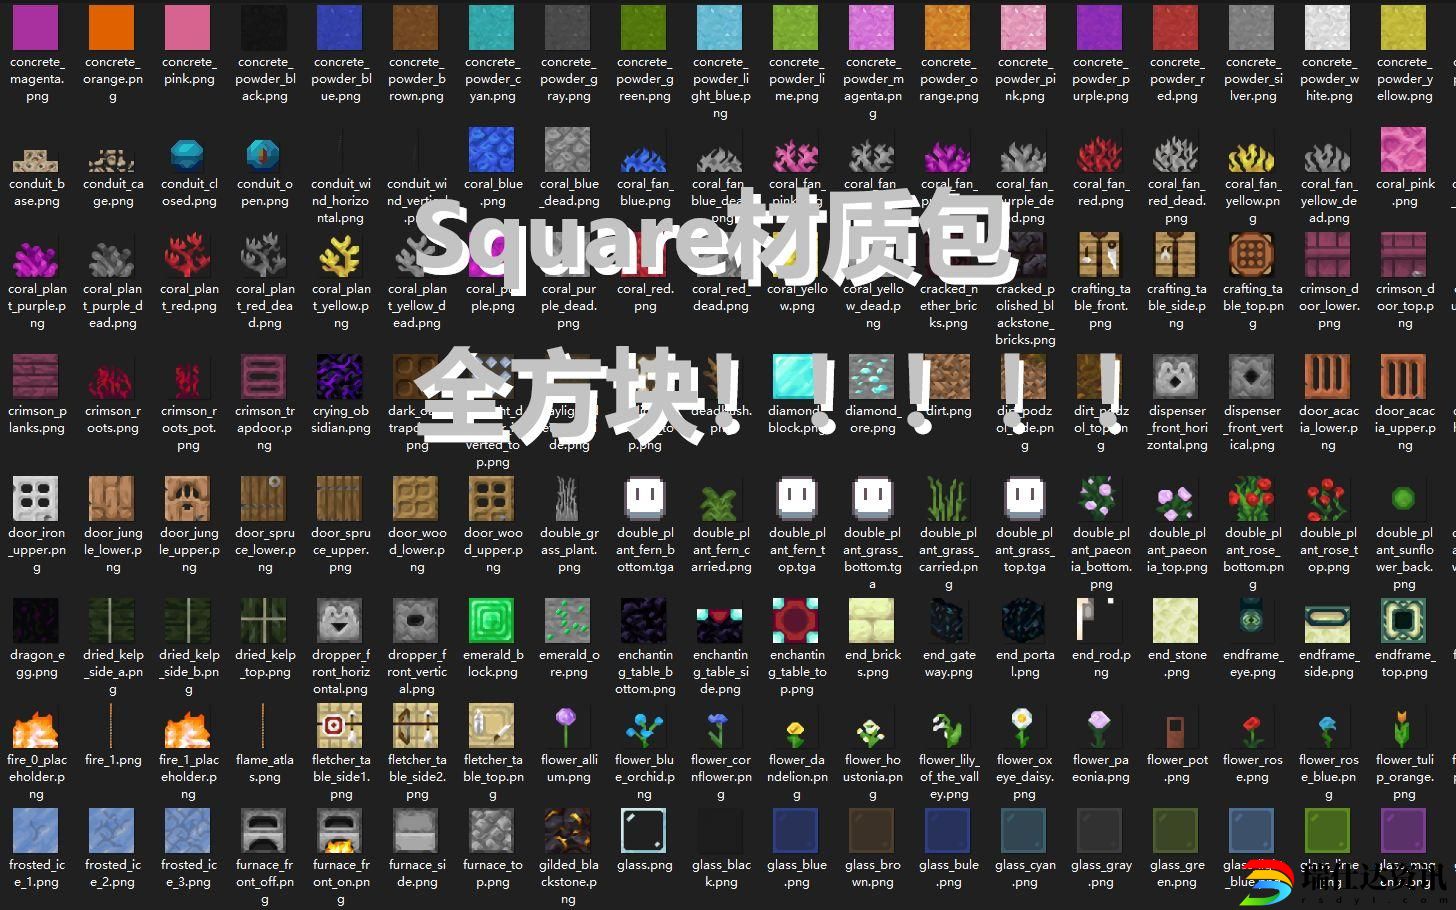Viewport: 1456px width, 910px height.
Task: Select the dragon_egg.png file
Action: coord(36,621)
